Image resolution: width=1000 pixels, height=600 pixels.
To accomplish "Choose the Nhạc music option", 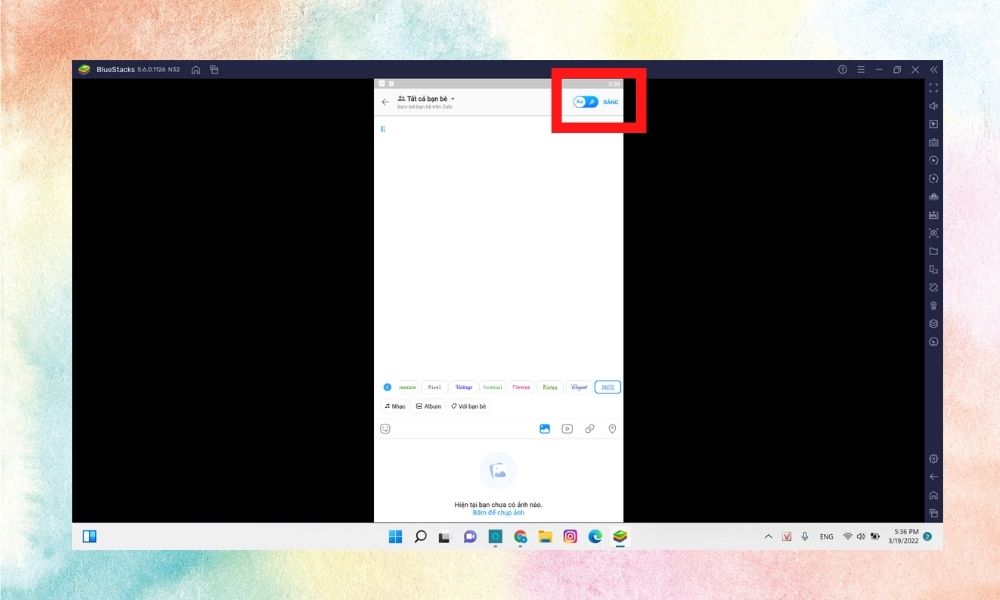I will click(395, 406).
